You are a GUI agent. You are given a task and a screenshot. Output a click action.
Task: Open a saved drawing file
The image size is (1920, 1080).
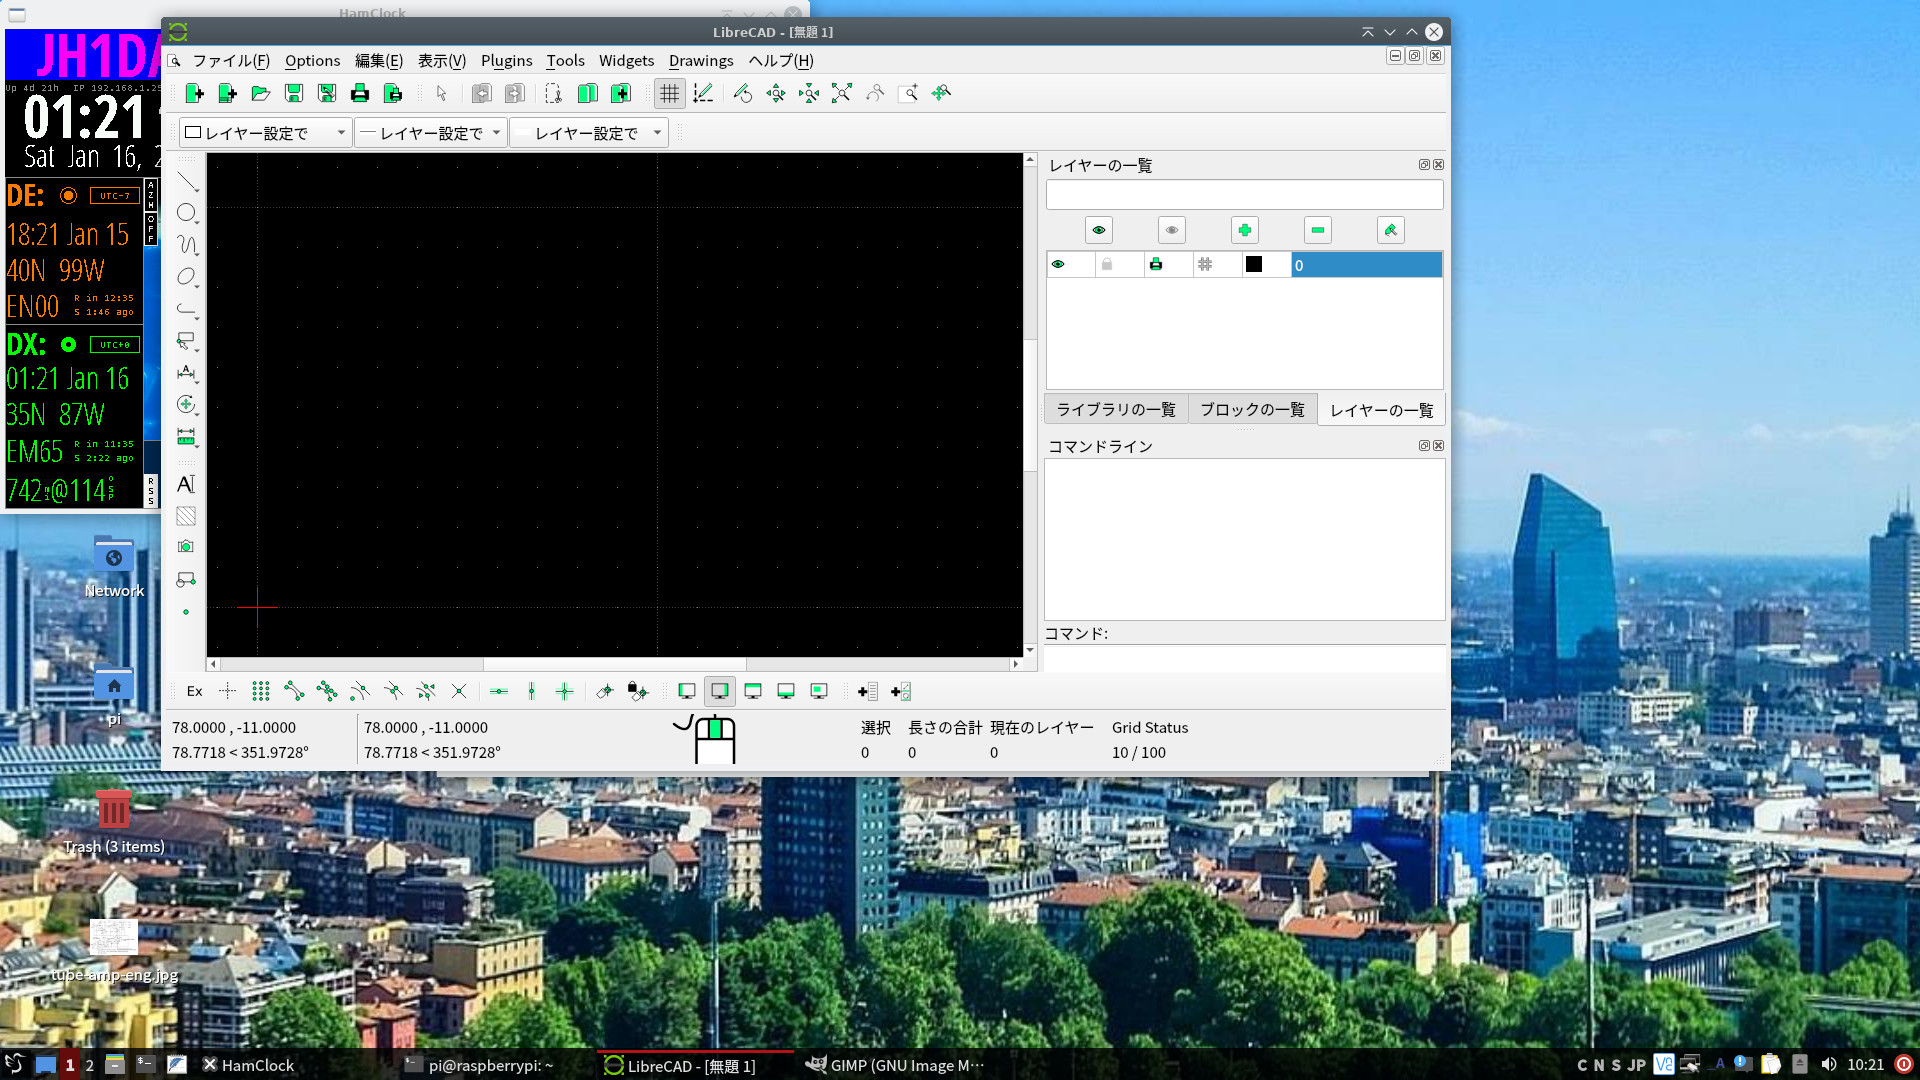click(x=261, y=93)
